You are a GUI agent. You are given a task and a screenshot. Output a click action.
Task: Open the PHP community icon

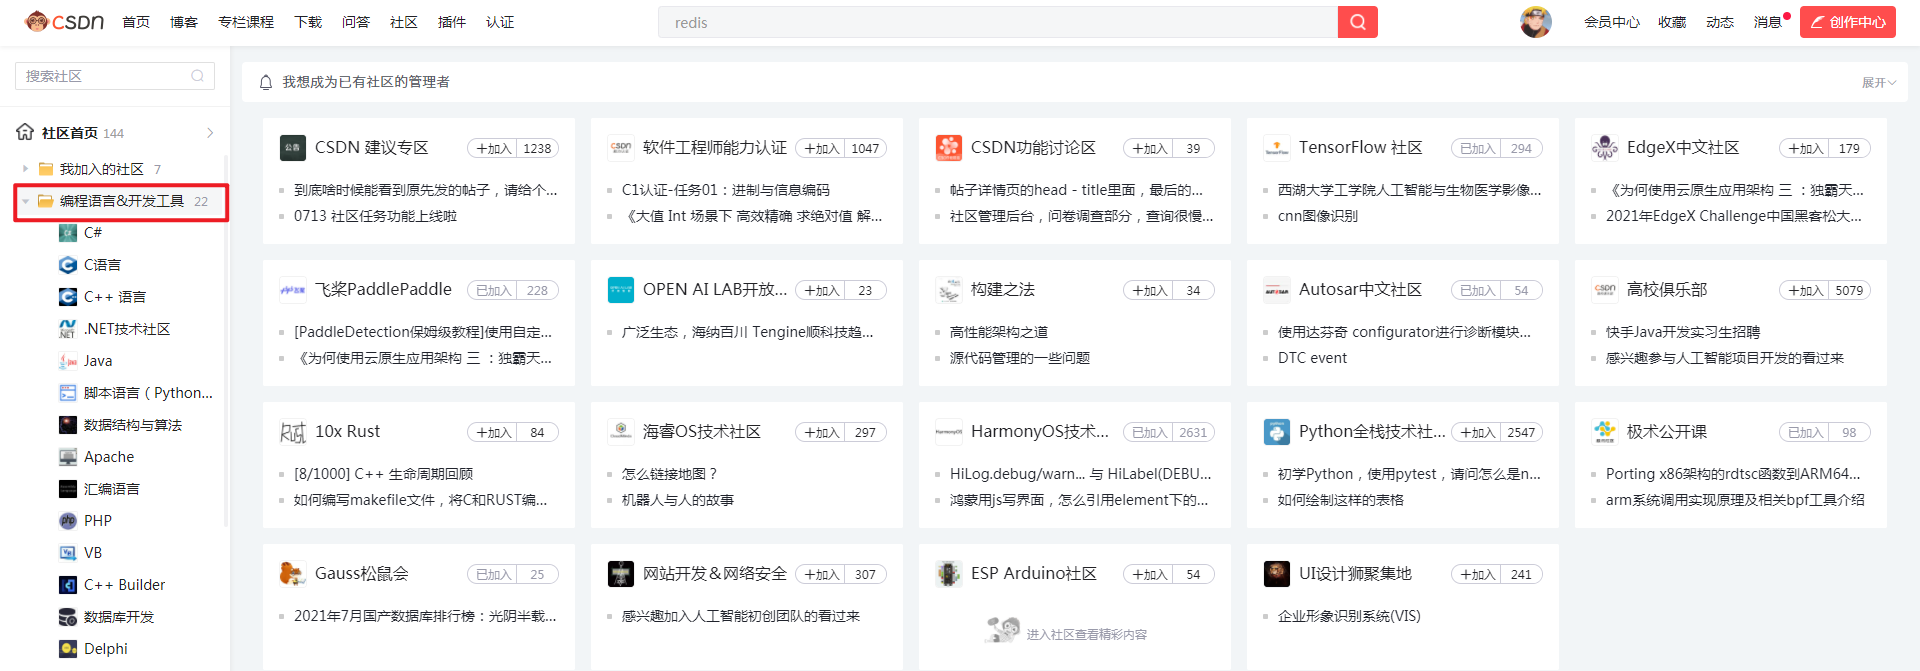tap(68, 521)
